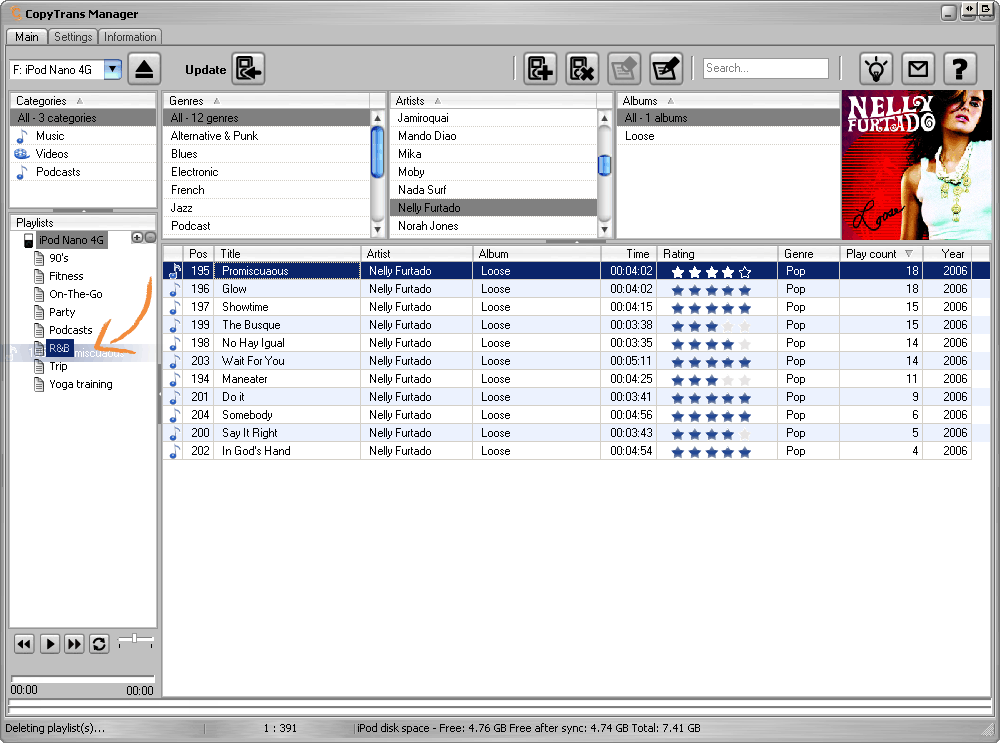Click the Update iPod icon button
This screenshot has width=1000, height=743.
[248, 69]
